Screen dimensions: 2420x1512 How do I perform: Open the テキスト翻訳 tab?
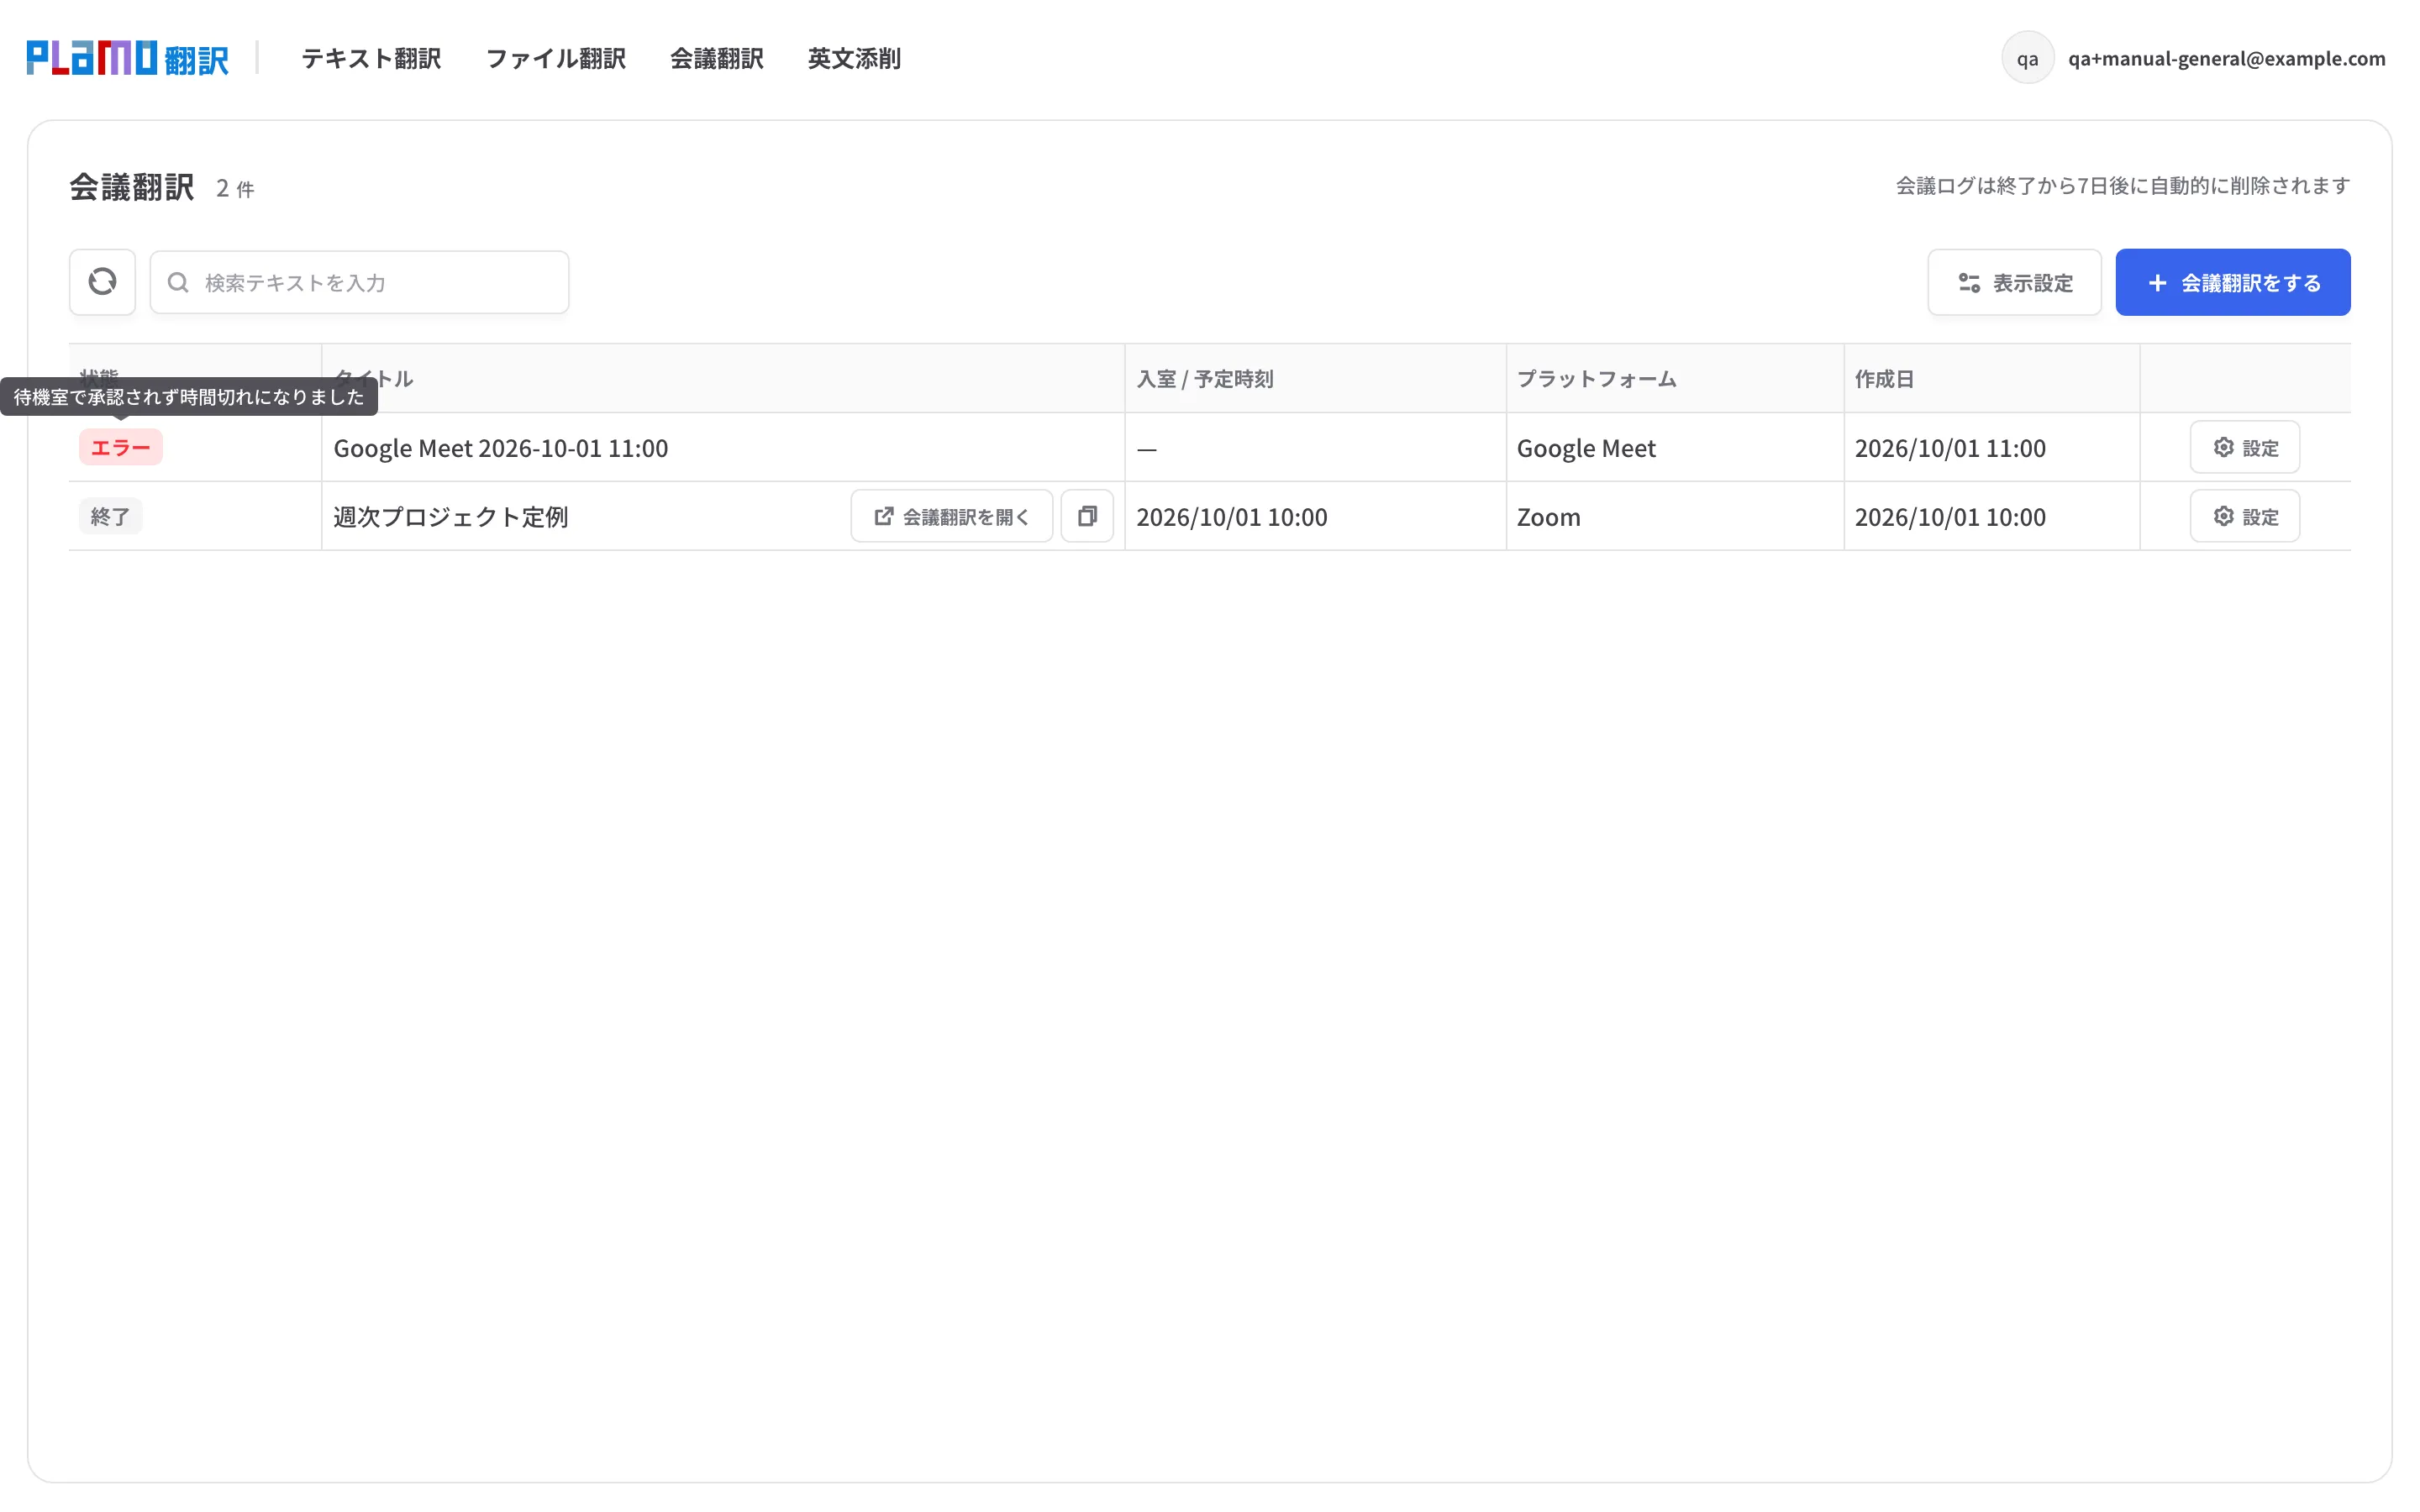pos(371,58)
